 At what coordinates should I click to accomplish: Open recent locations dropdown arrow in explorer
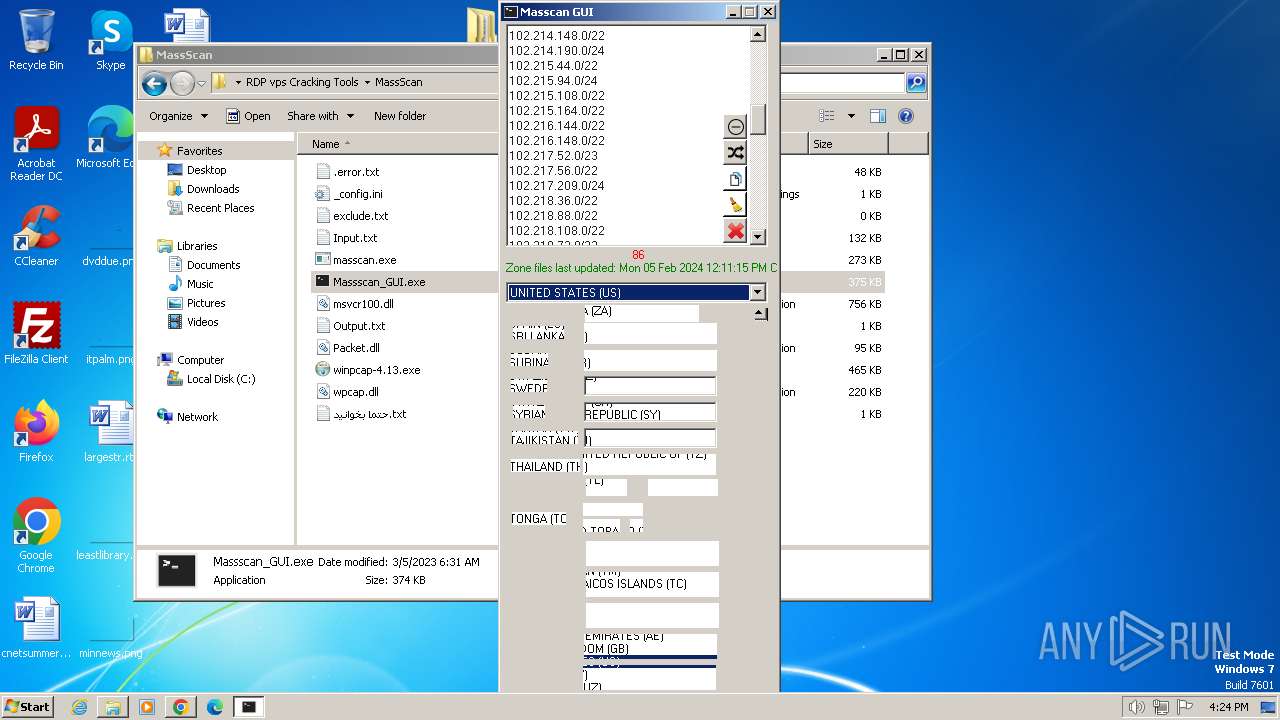coord(201,83)
